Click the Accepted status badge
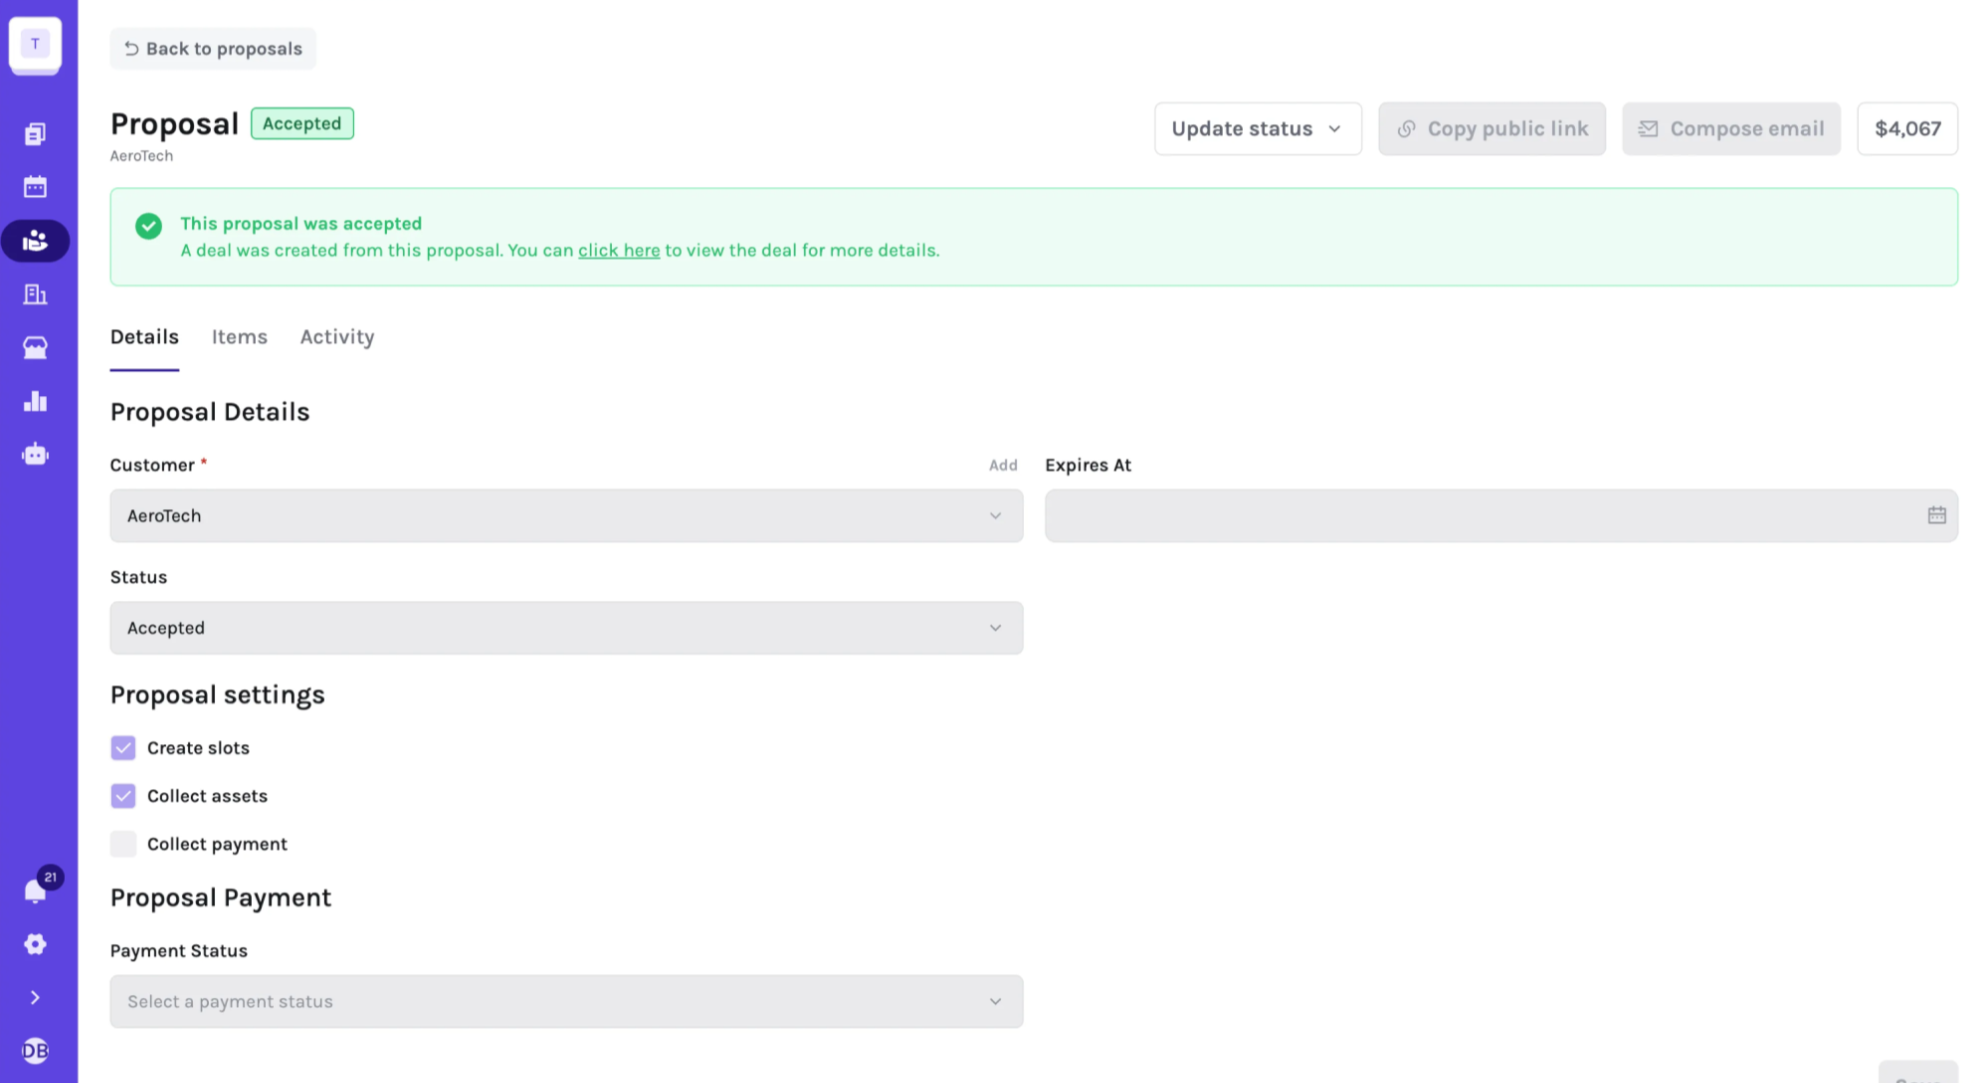The image size is (1980, 1083). click(302, 123)
